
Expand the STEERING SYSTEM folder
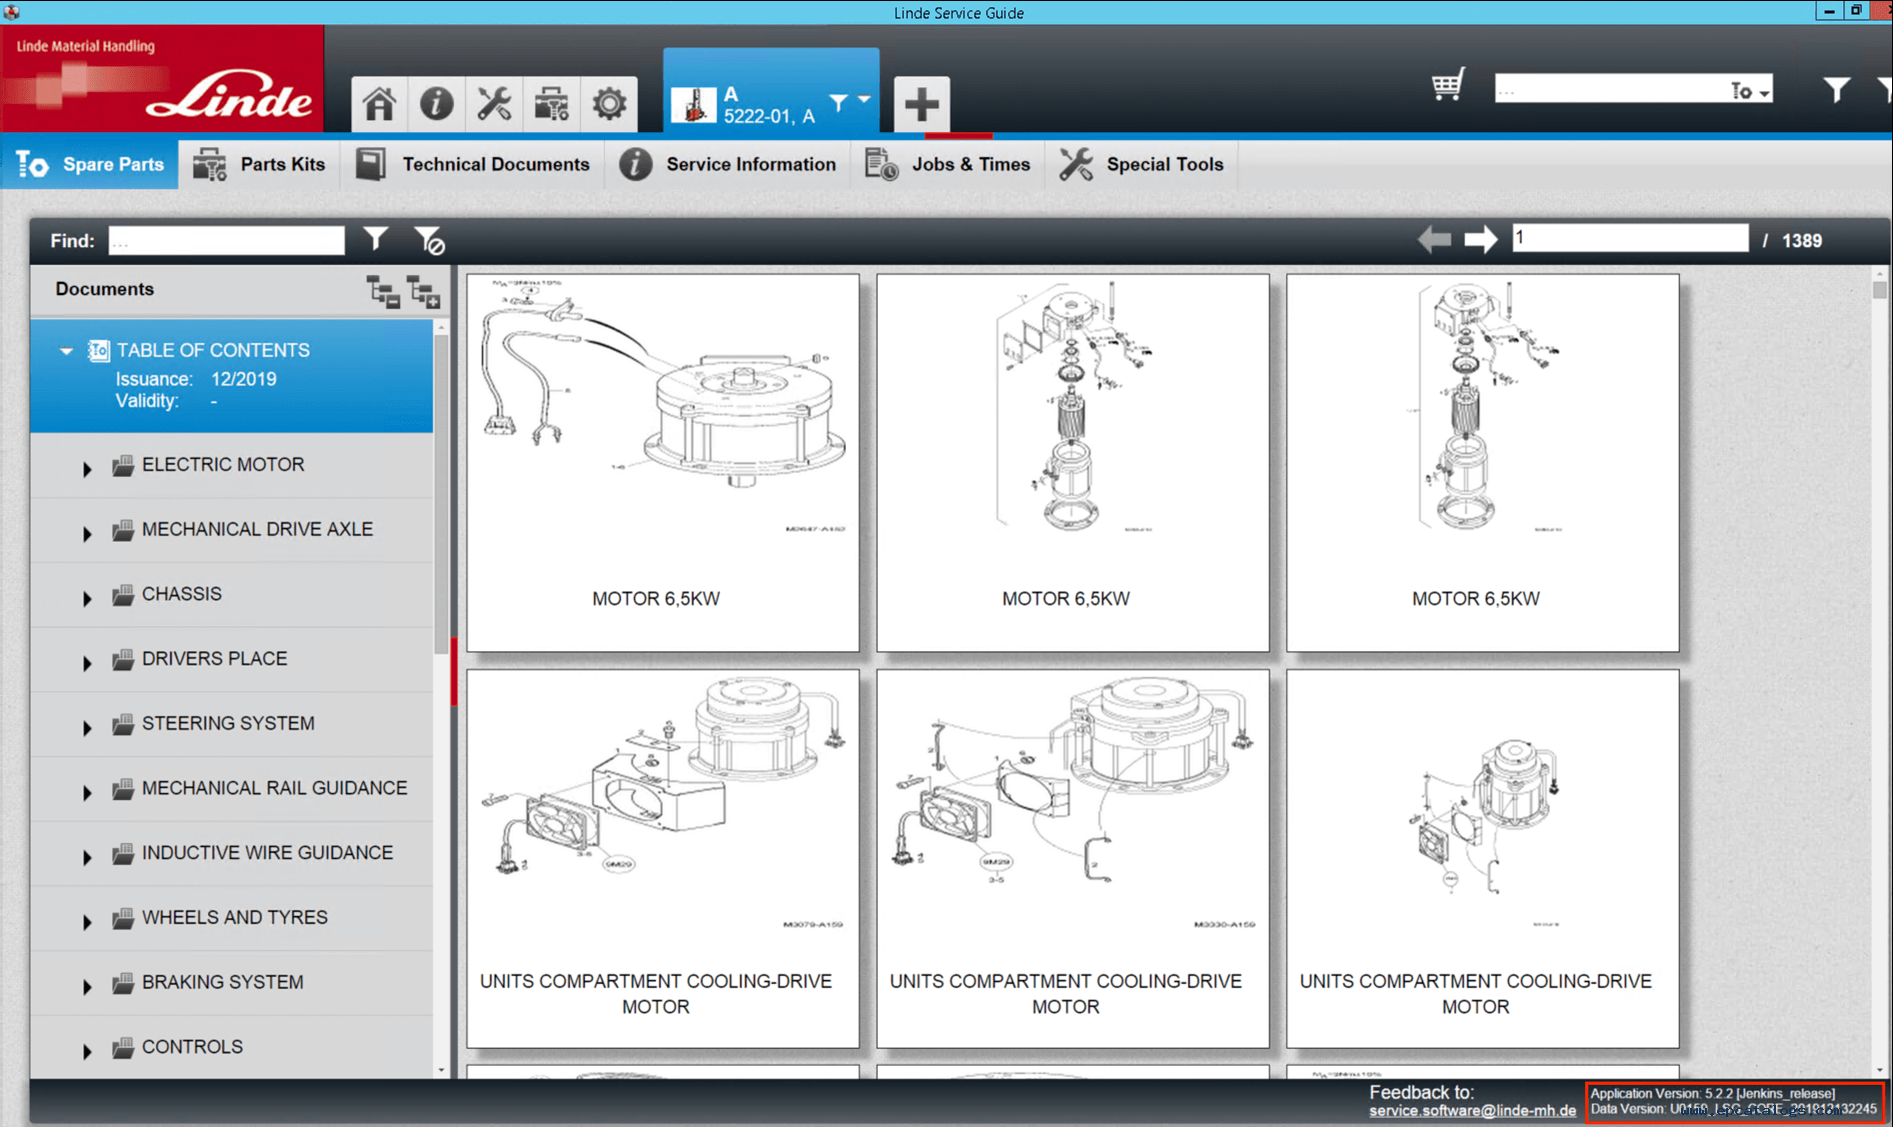click(87, 727)
